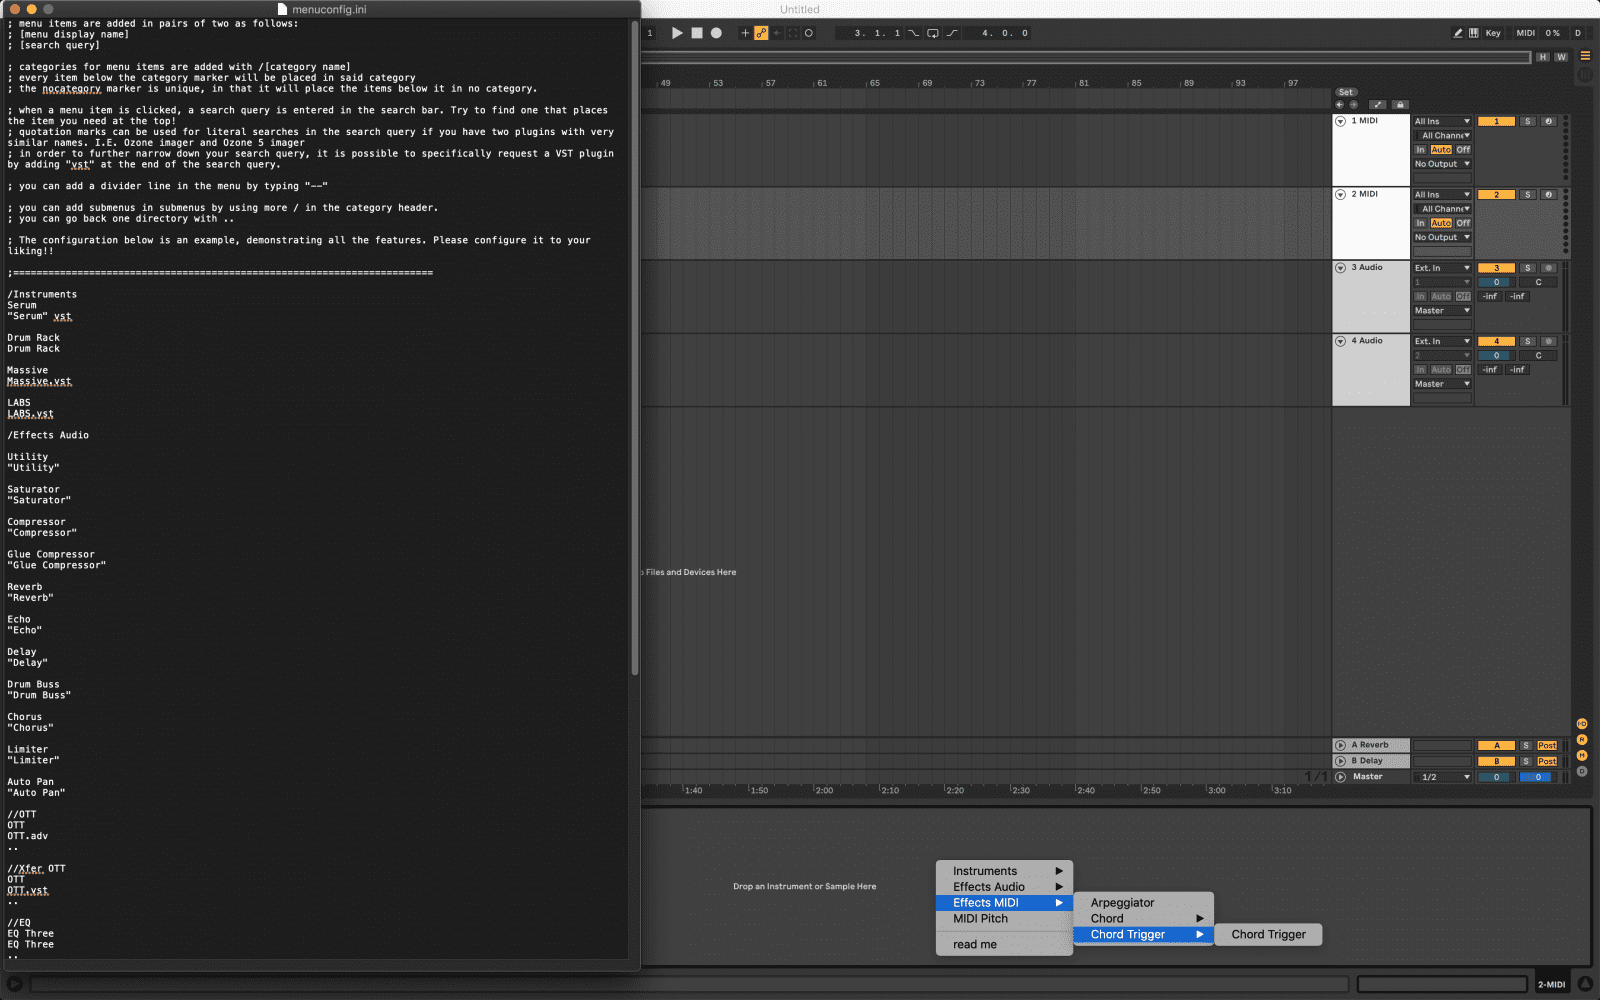Click the Set locator button
Image resolution: width=1600 pixels, height=1000 pixels.
tap(1346, 92)
